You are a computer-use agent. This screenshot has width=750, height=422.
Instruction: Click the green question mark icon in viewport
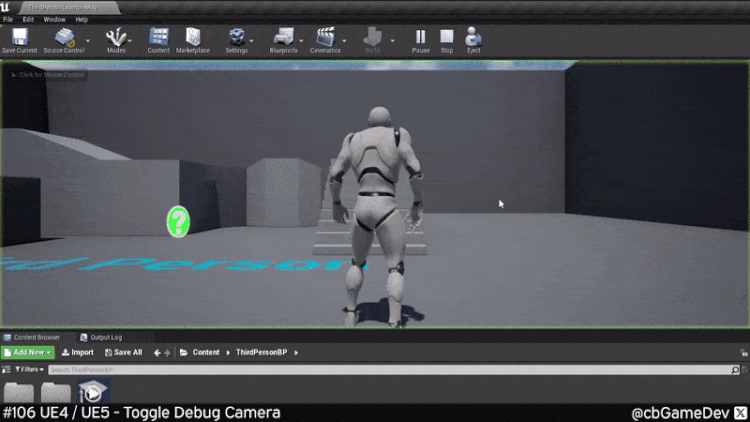pyautogui.click(x=178, y=222)
